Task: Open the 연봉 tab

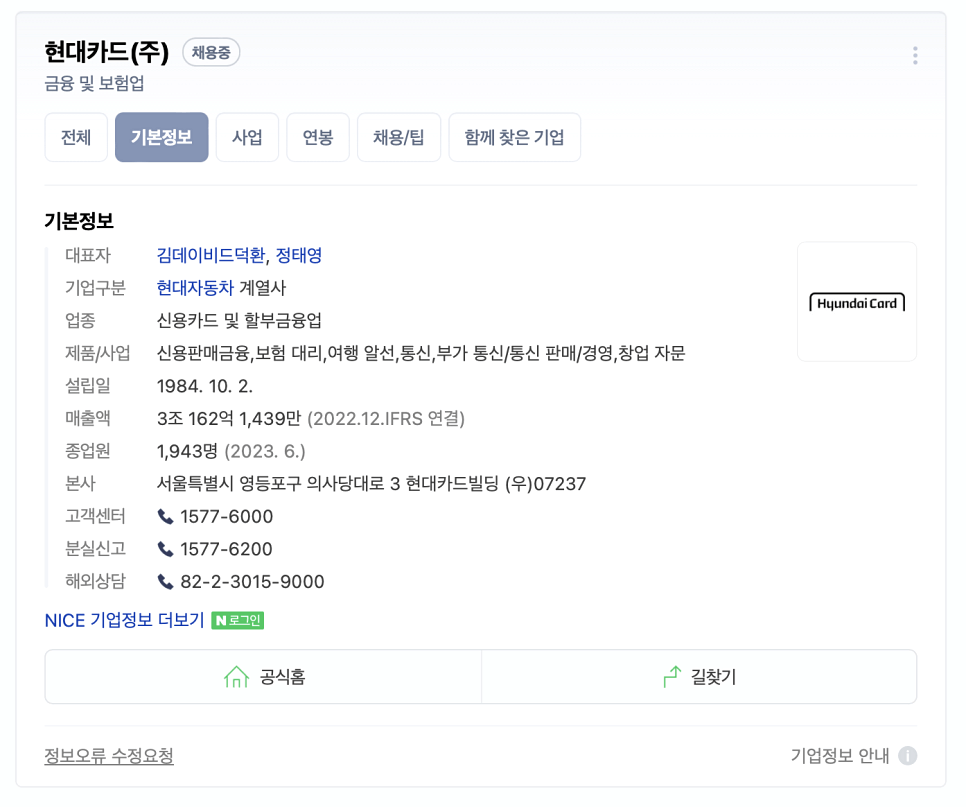Action: pos(318,137)
